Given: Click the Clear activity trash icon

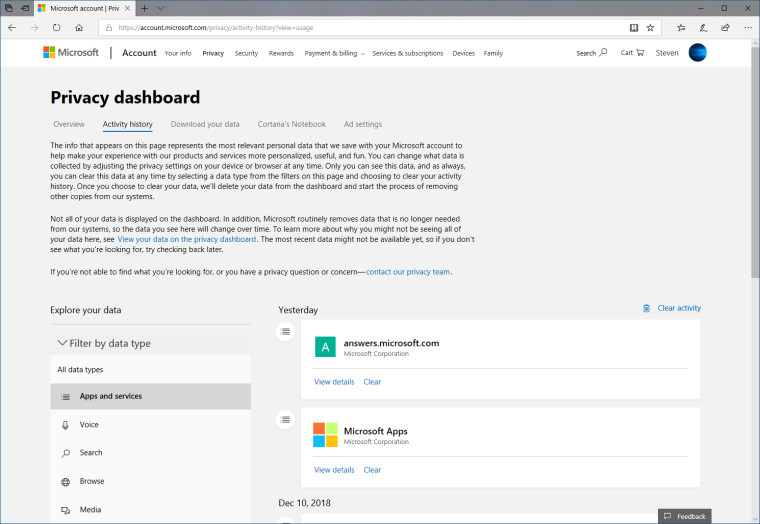Looking at the screenshot, I should (646, 308).
